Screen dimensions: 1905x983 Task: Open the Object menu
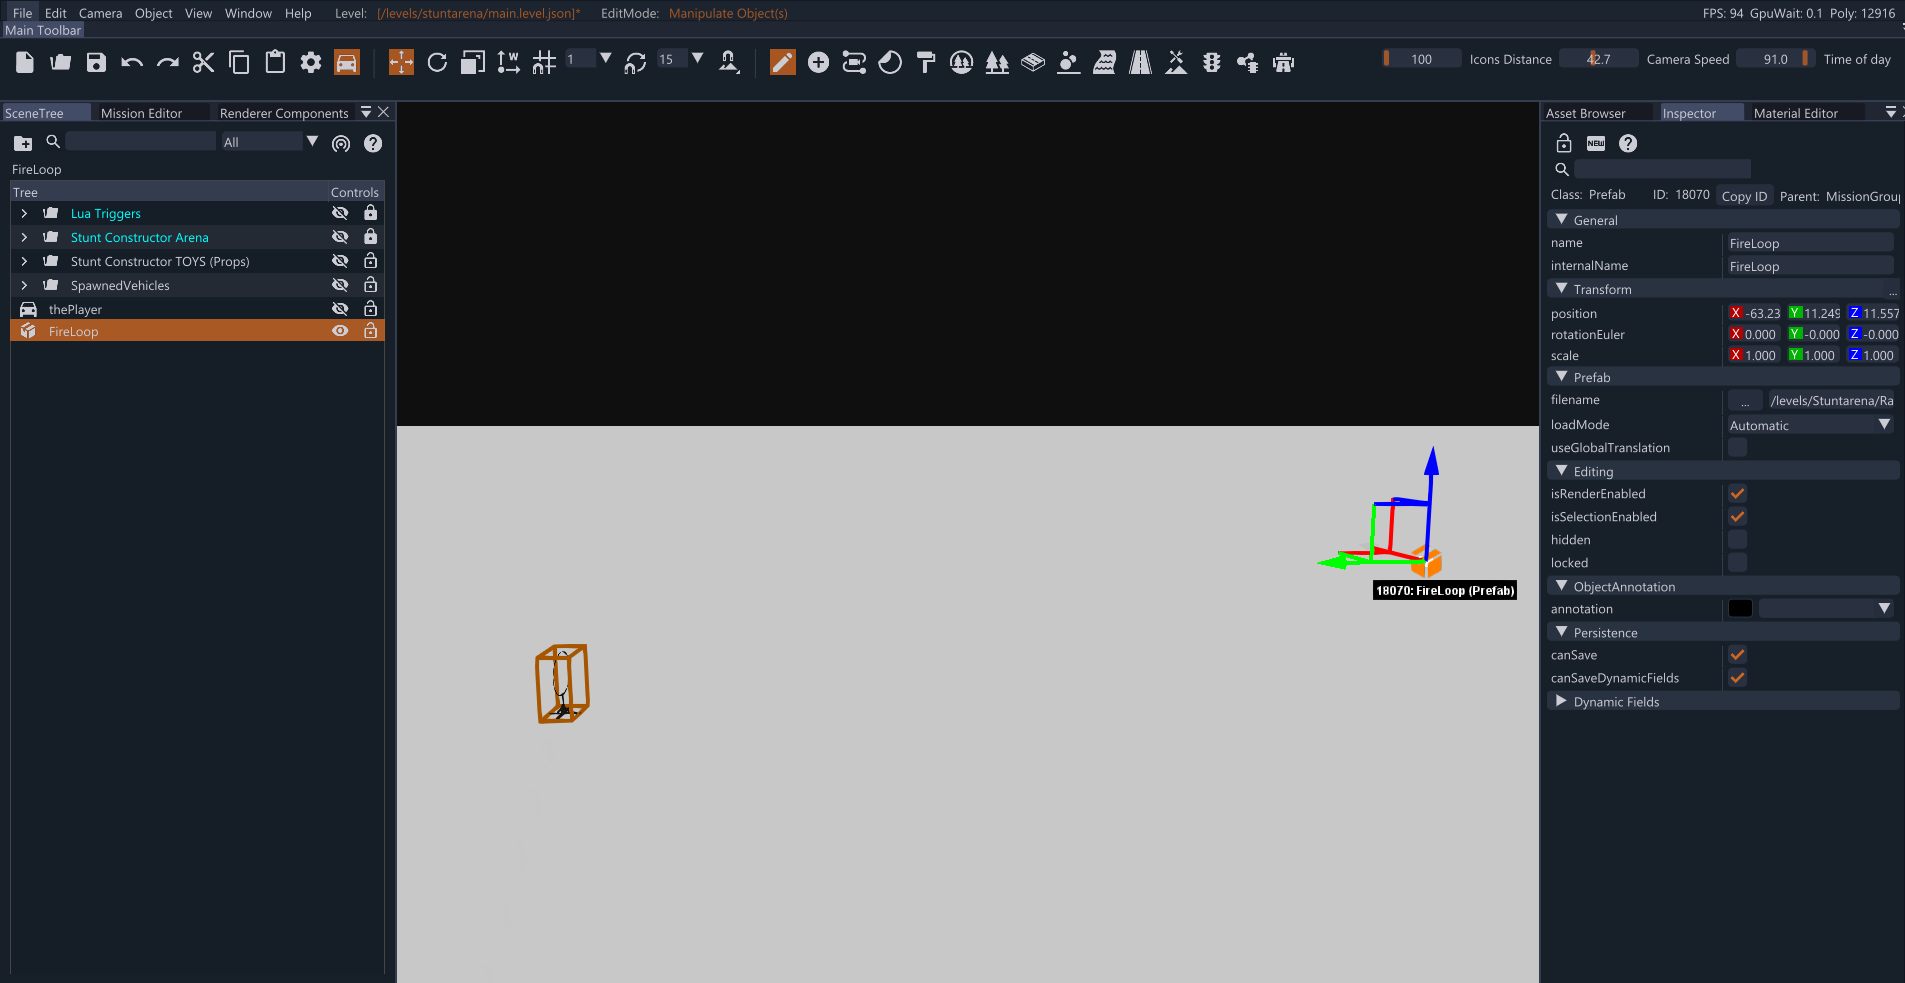154,13
